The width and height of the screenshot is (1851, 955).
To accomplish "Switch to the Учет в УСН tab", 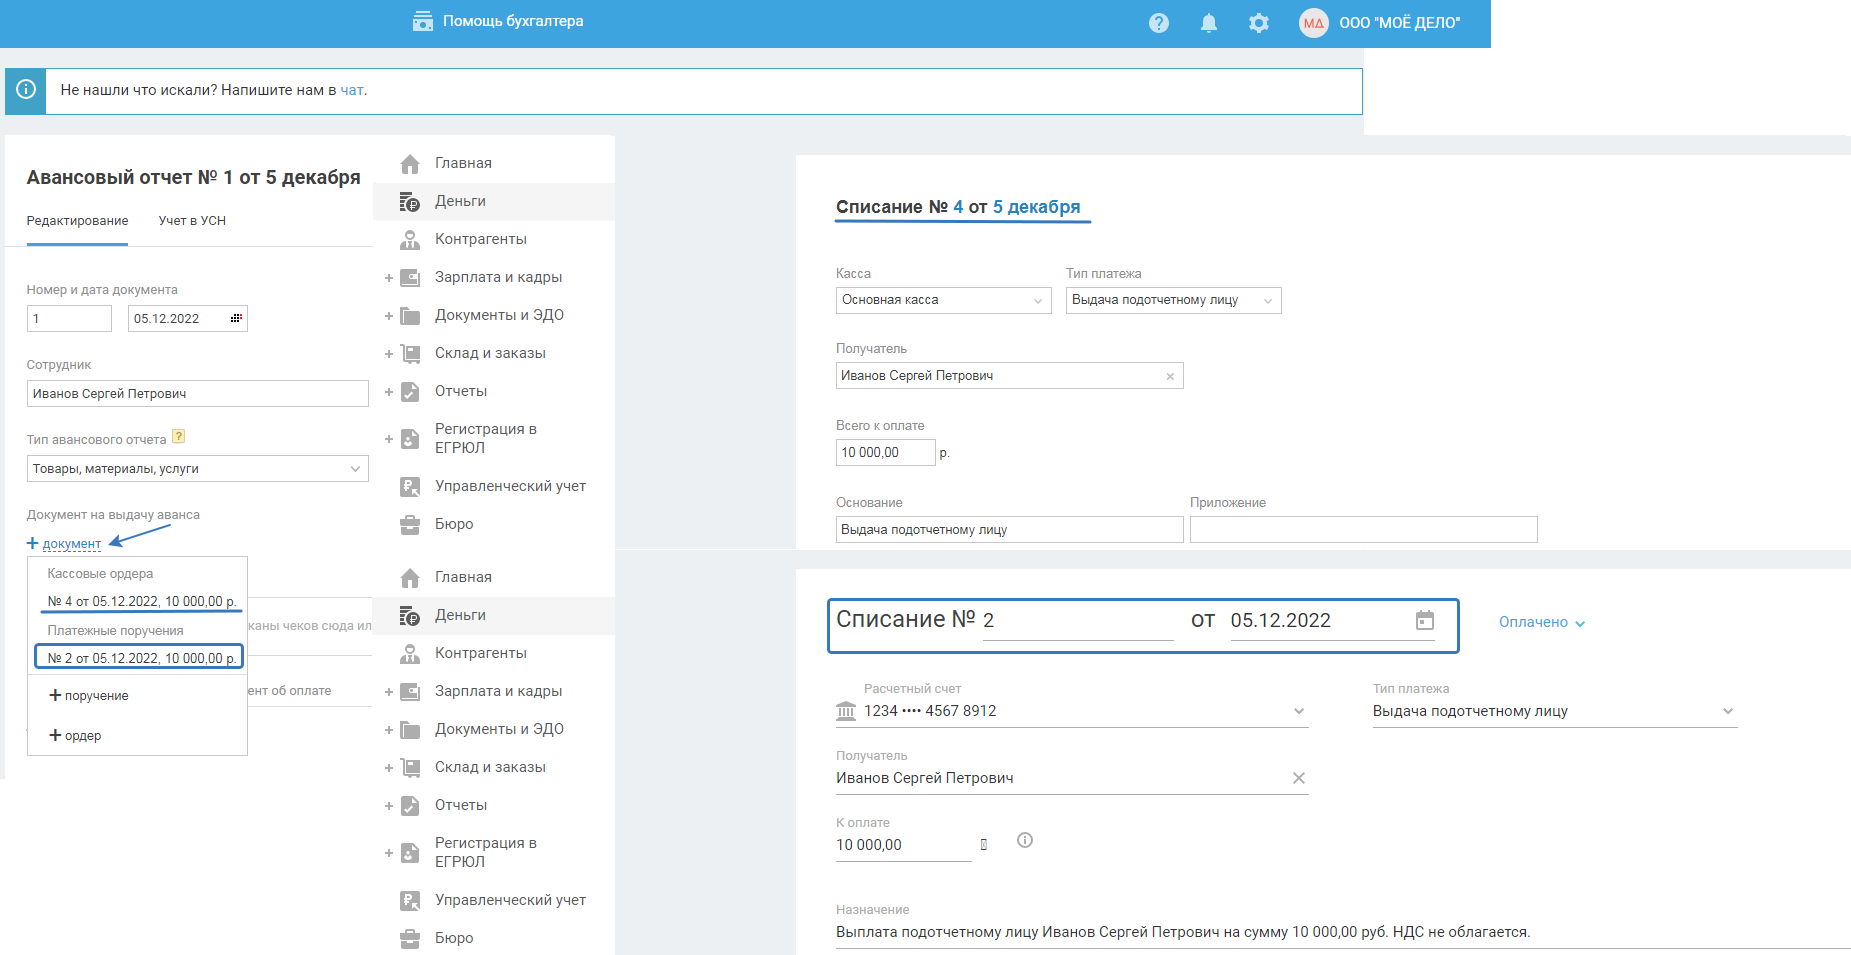I will click(192, 221).
